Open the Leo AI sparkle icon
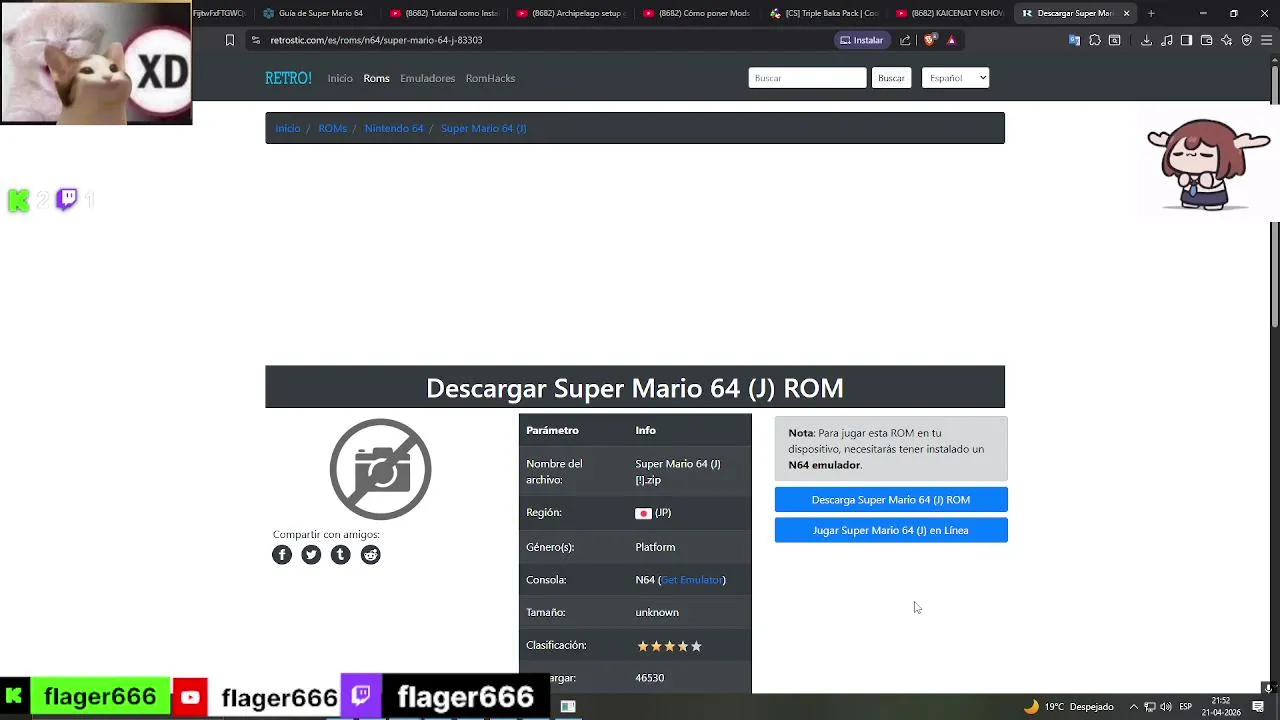 [x=1226, y=40]
